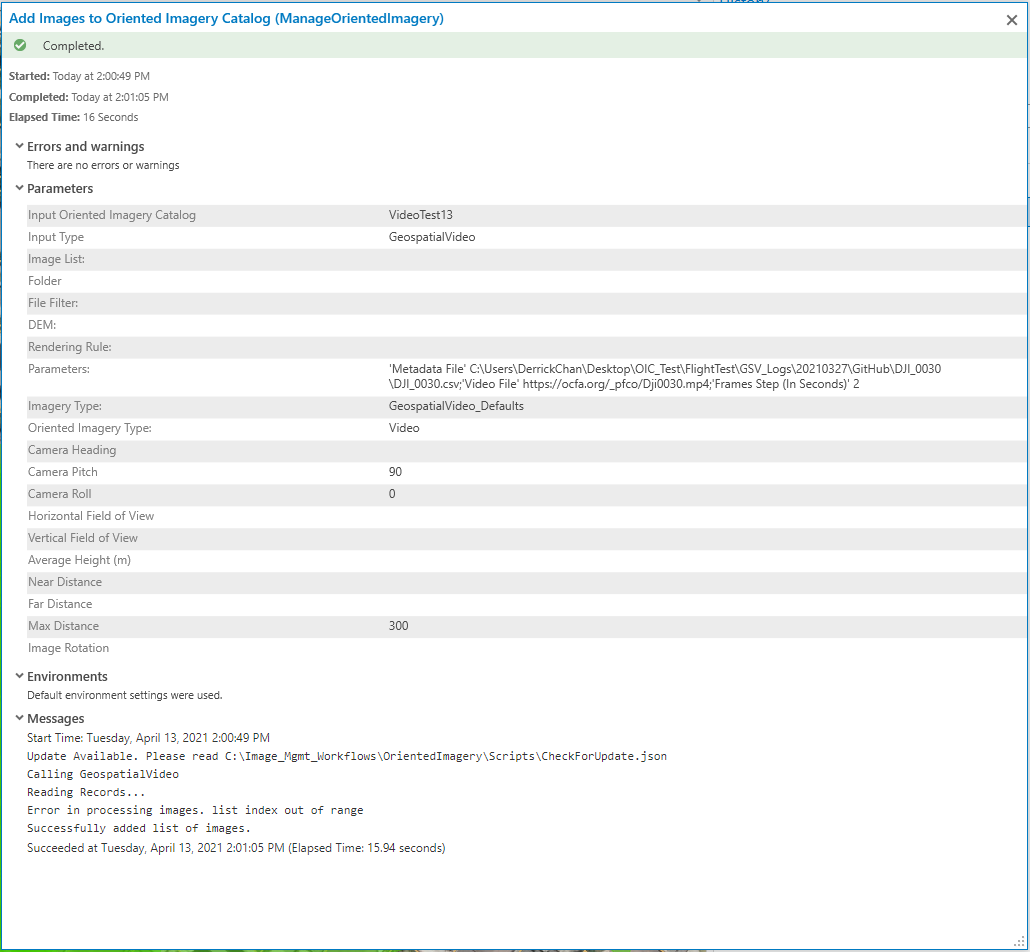Click the Max Distance value 300
Viewport: 1030px width, 952px height.
point(398,625)
